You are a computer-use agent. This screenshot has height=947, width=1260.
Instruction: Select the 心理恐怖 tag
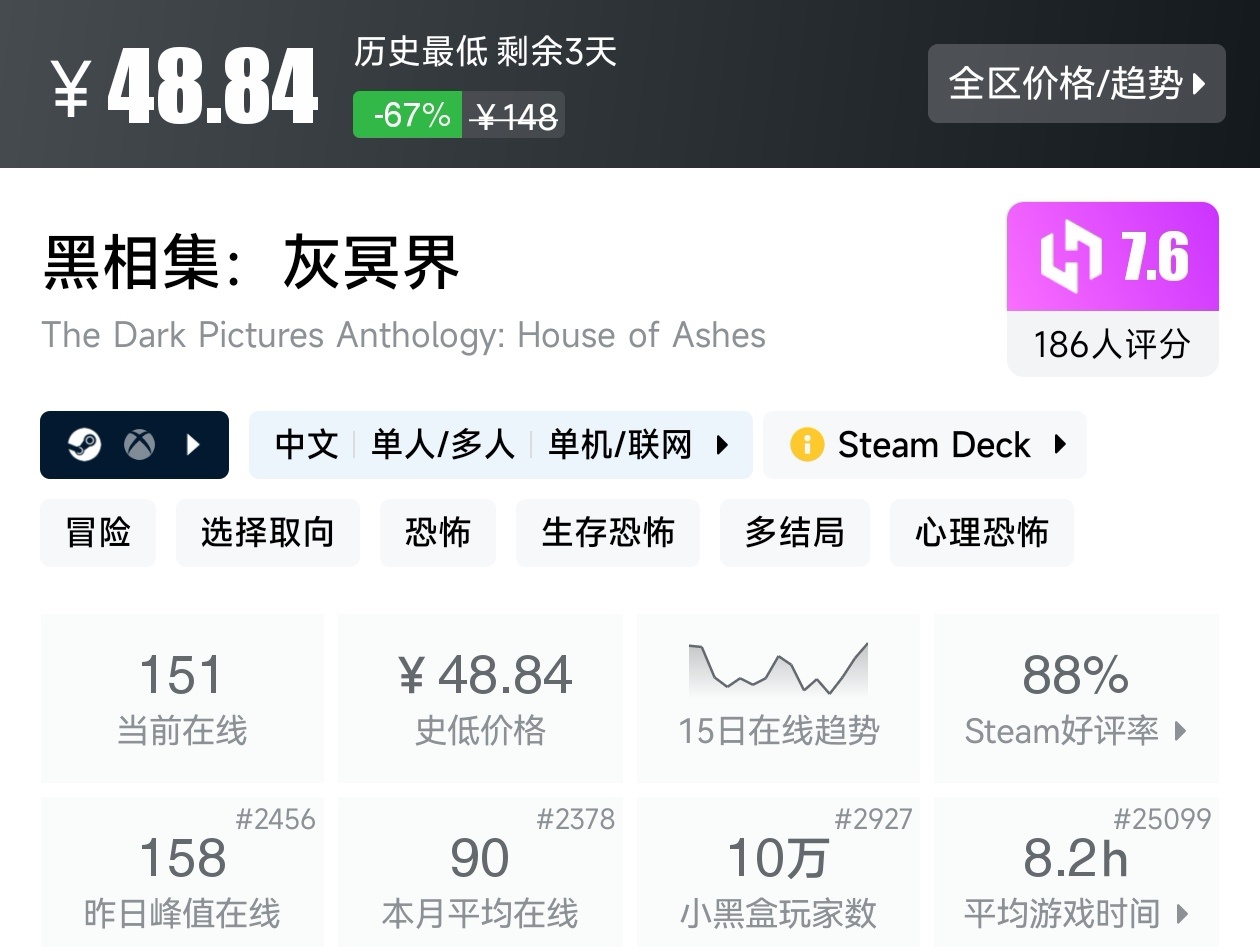(x=981, y=533)
